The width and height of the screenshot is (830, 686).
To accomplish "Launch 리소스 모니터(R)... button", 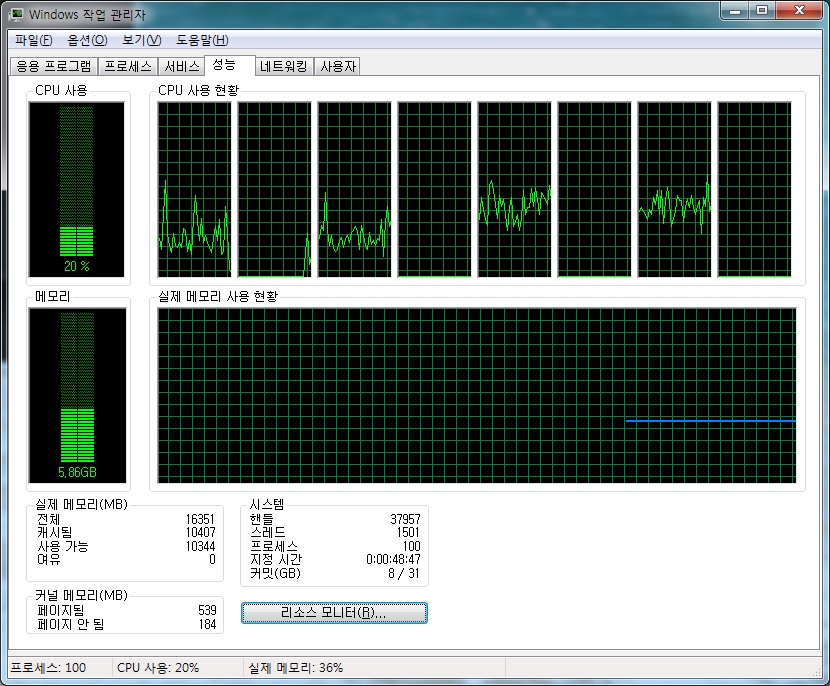I will point(334,612).
